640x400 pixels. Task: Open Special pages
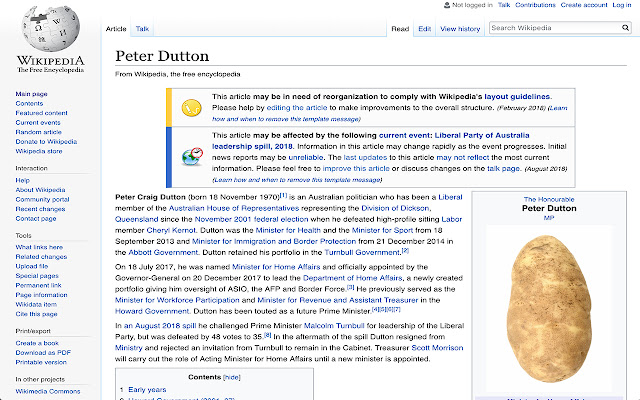pos(37,276)
